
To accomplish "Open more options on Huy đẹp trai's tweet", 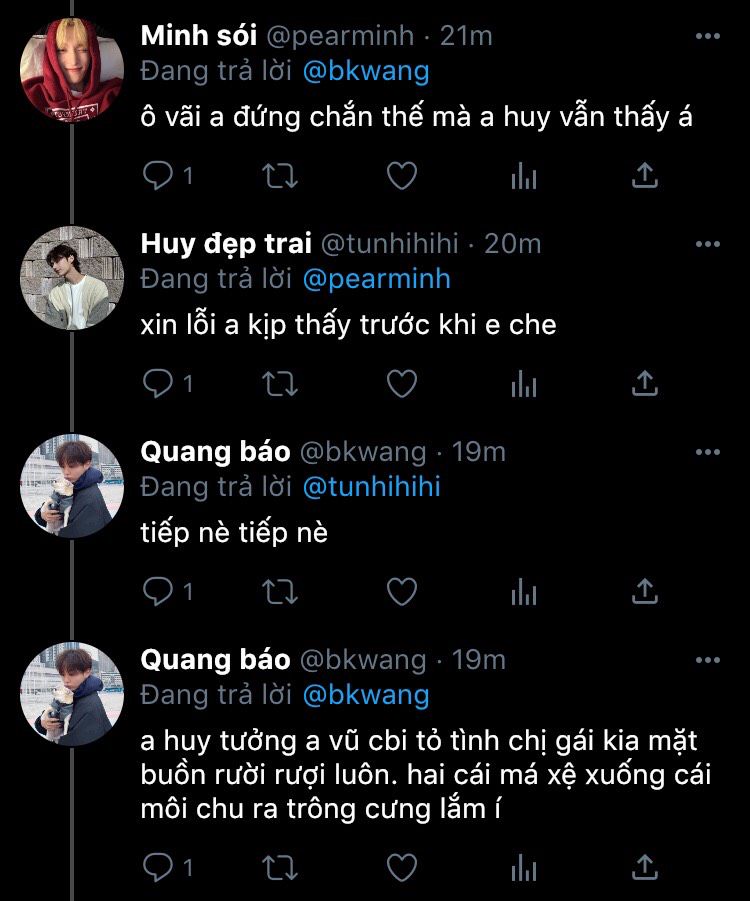I will (x=707, y=244).
